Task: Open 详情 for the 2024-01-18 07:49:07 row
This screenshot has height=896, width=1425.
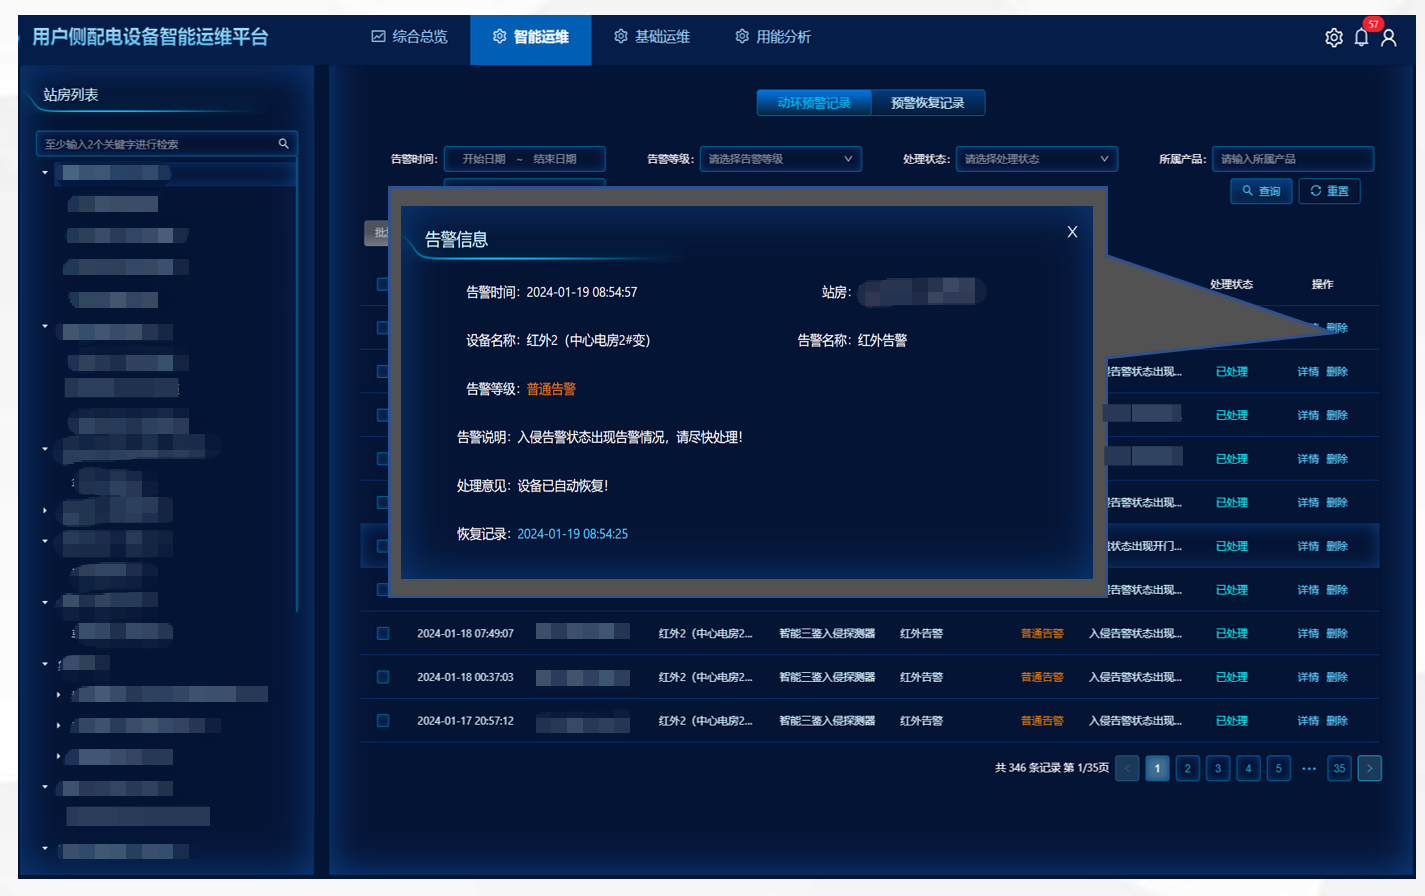Action: [1308, 633]
